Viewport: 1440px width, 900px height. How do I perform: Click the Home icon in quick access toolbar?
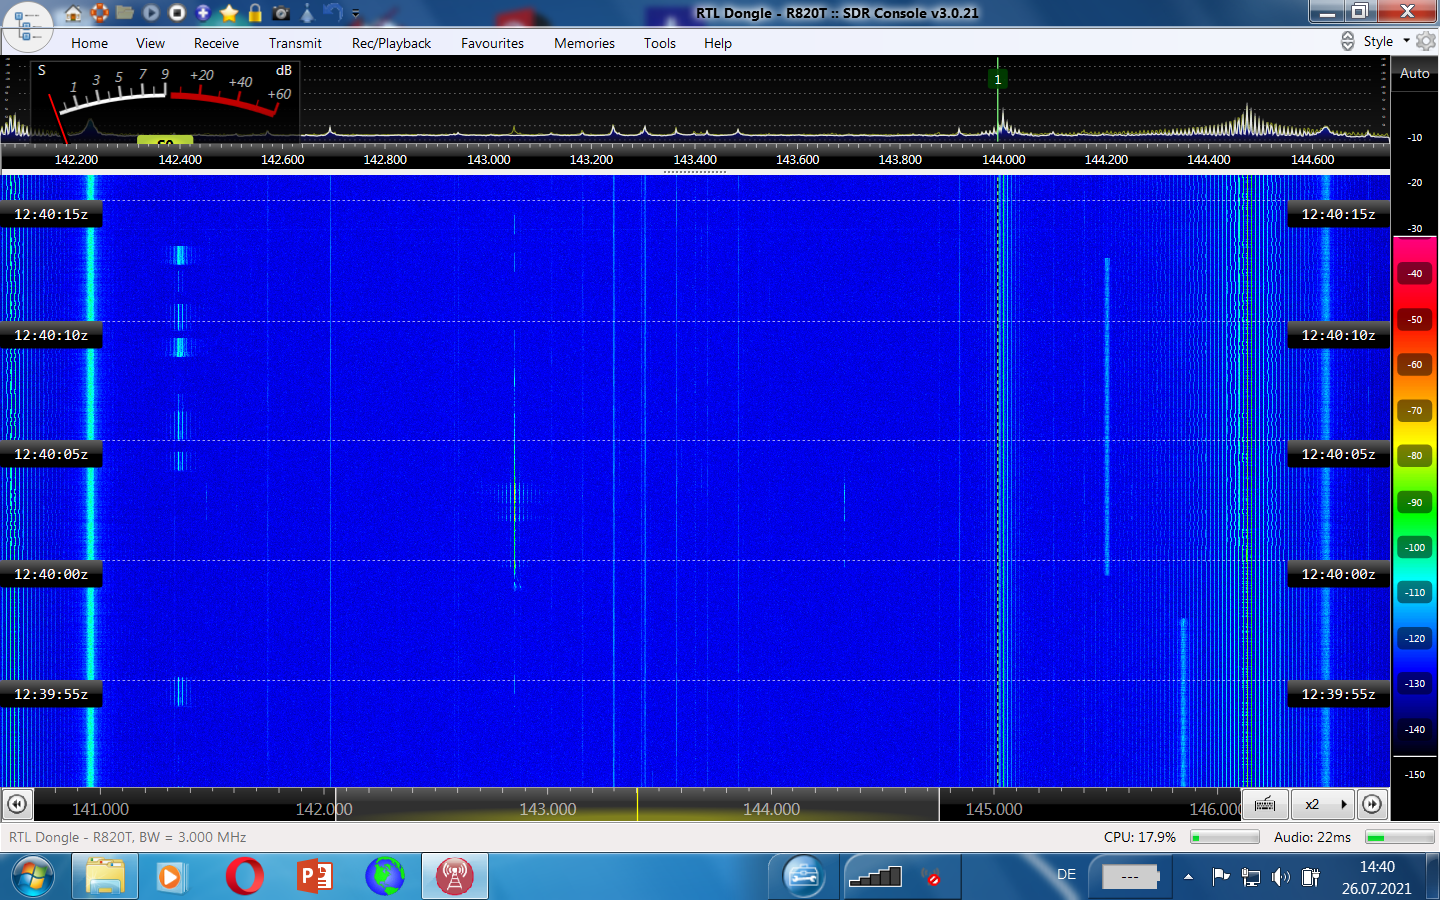pyautogui.click(x=73, y=13)
